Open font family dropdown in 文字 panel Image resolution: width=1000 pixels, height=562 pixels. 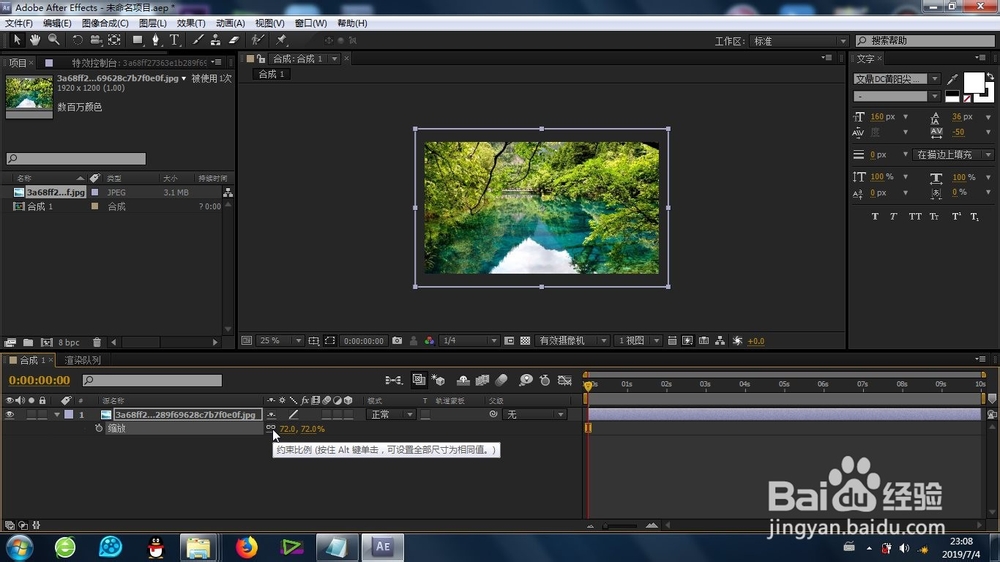click(x=896, y=79)
